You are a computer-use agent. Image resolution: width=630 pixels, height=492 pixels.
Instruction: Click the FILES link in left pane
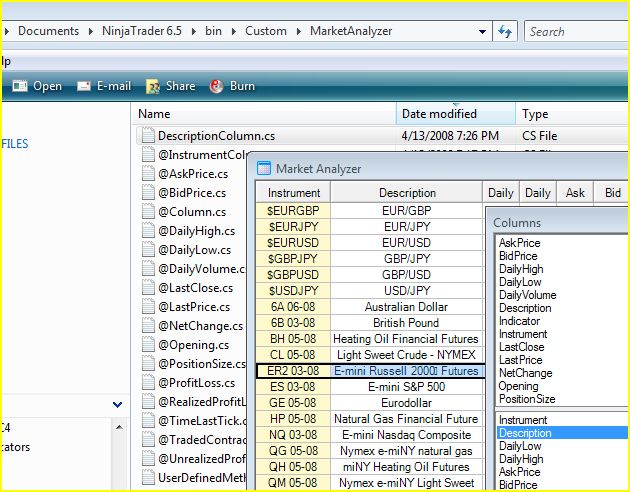click(15, 143)
